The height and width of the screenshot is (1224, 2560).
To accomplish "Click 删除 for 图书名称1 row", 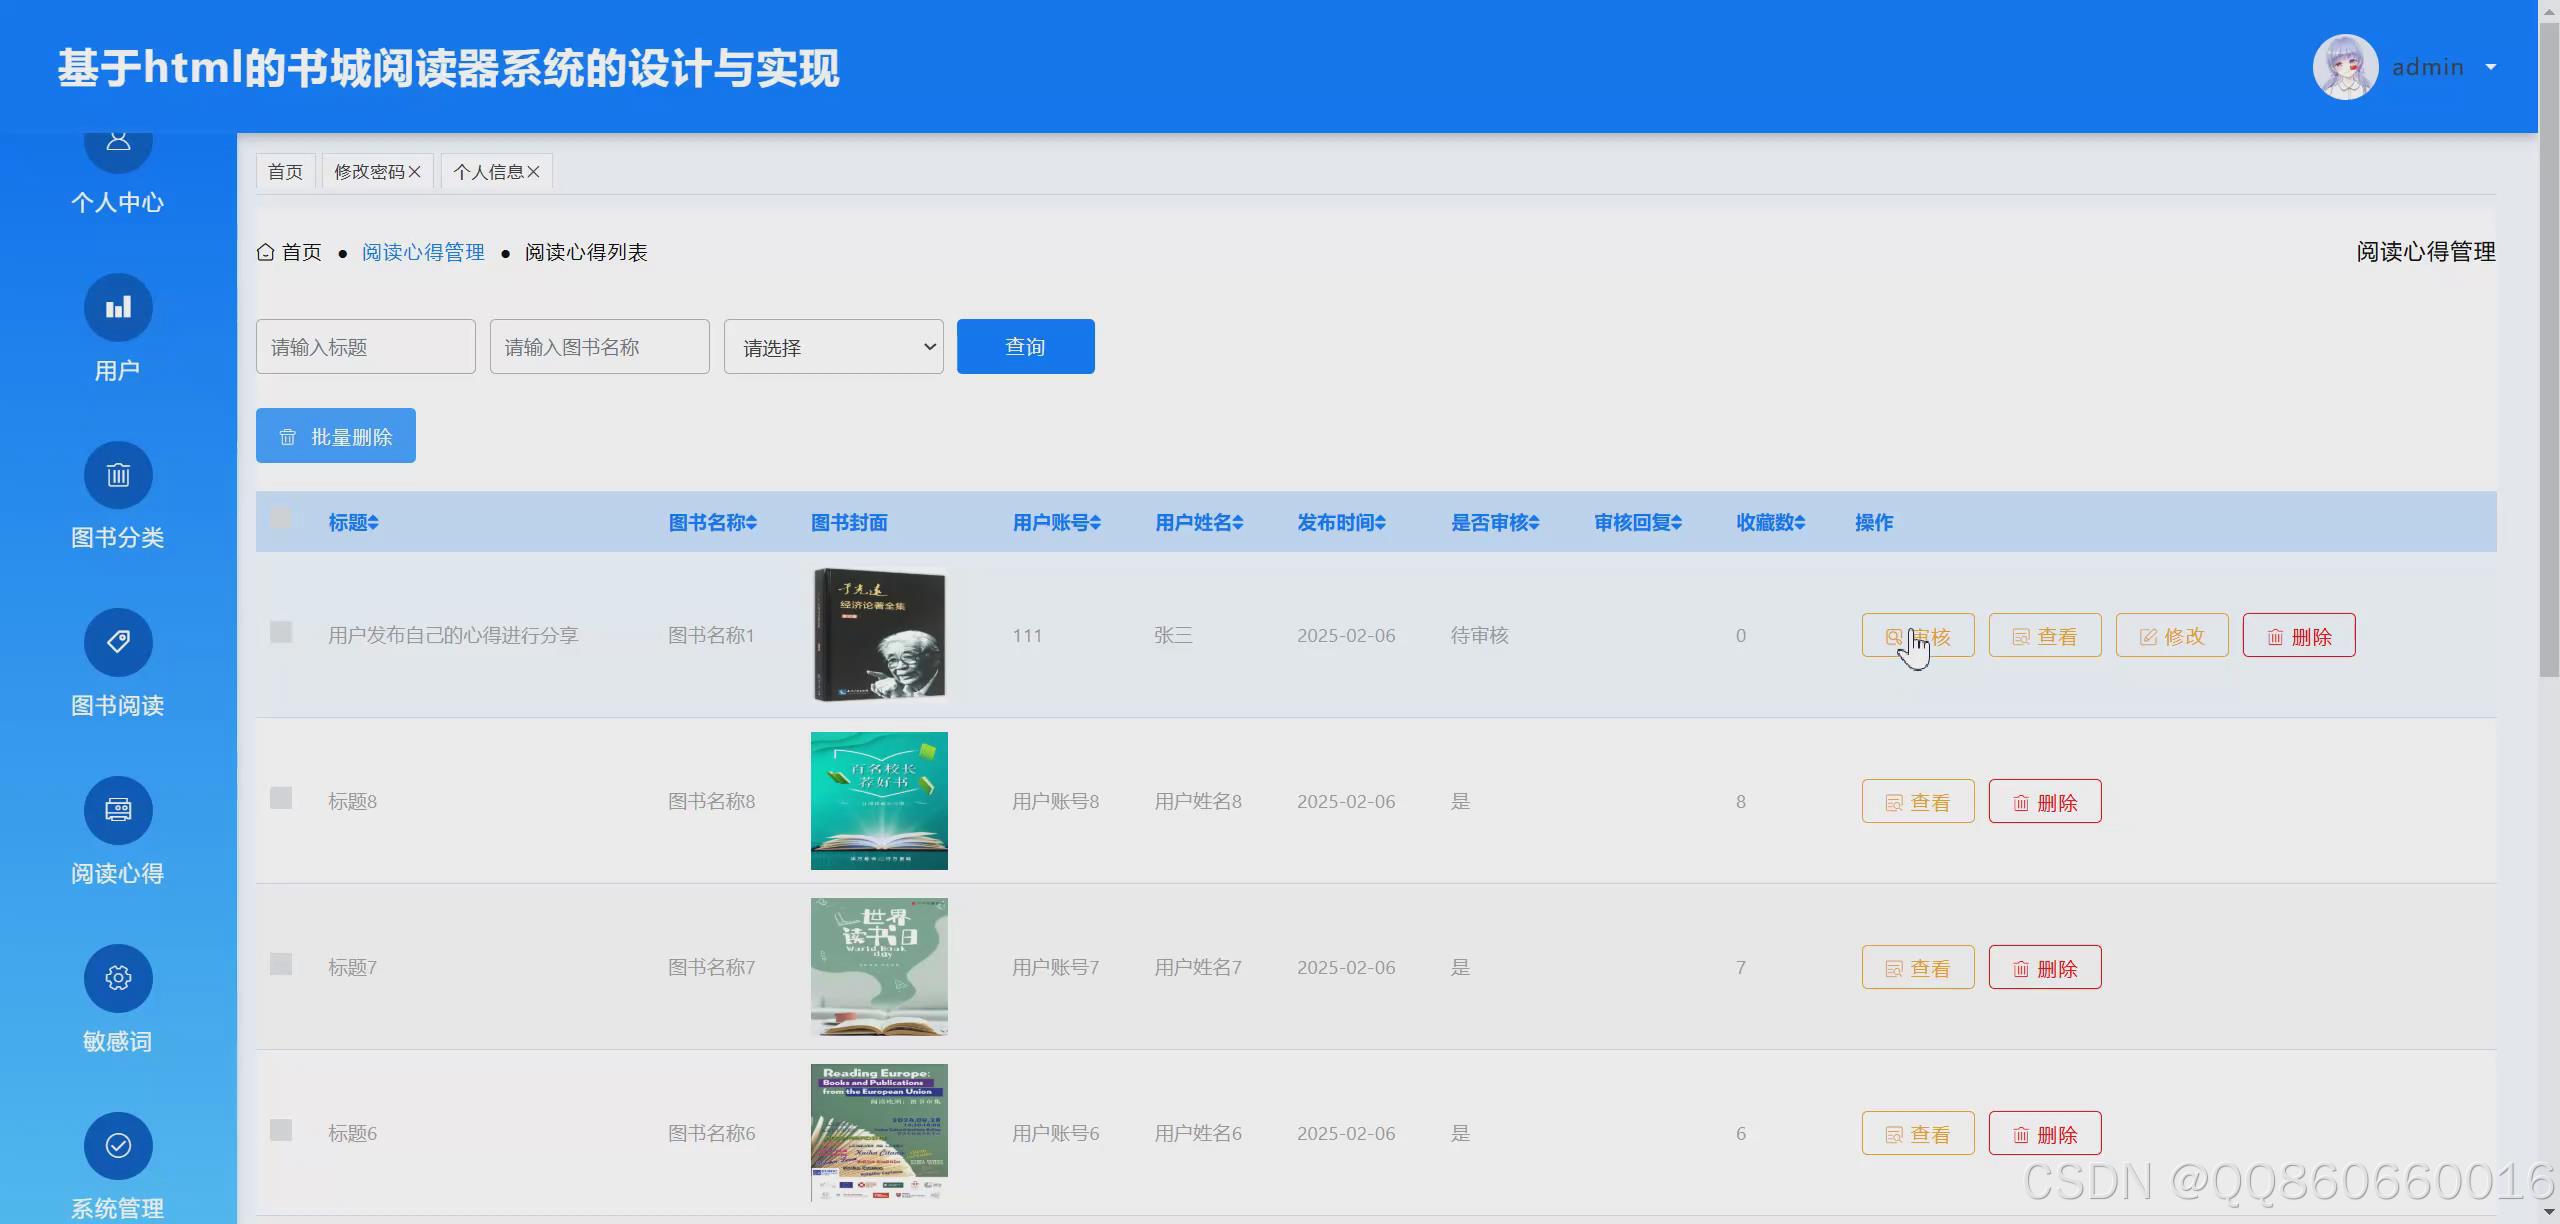I will [x=2299, y=636].
